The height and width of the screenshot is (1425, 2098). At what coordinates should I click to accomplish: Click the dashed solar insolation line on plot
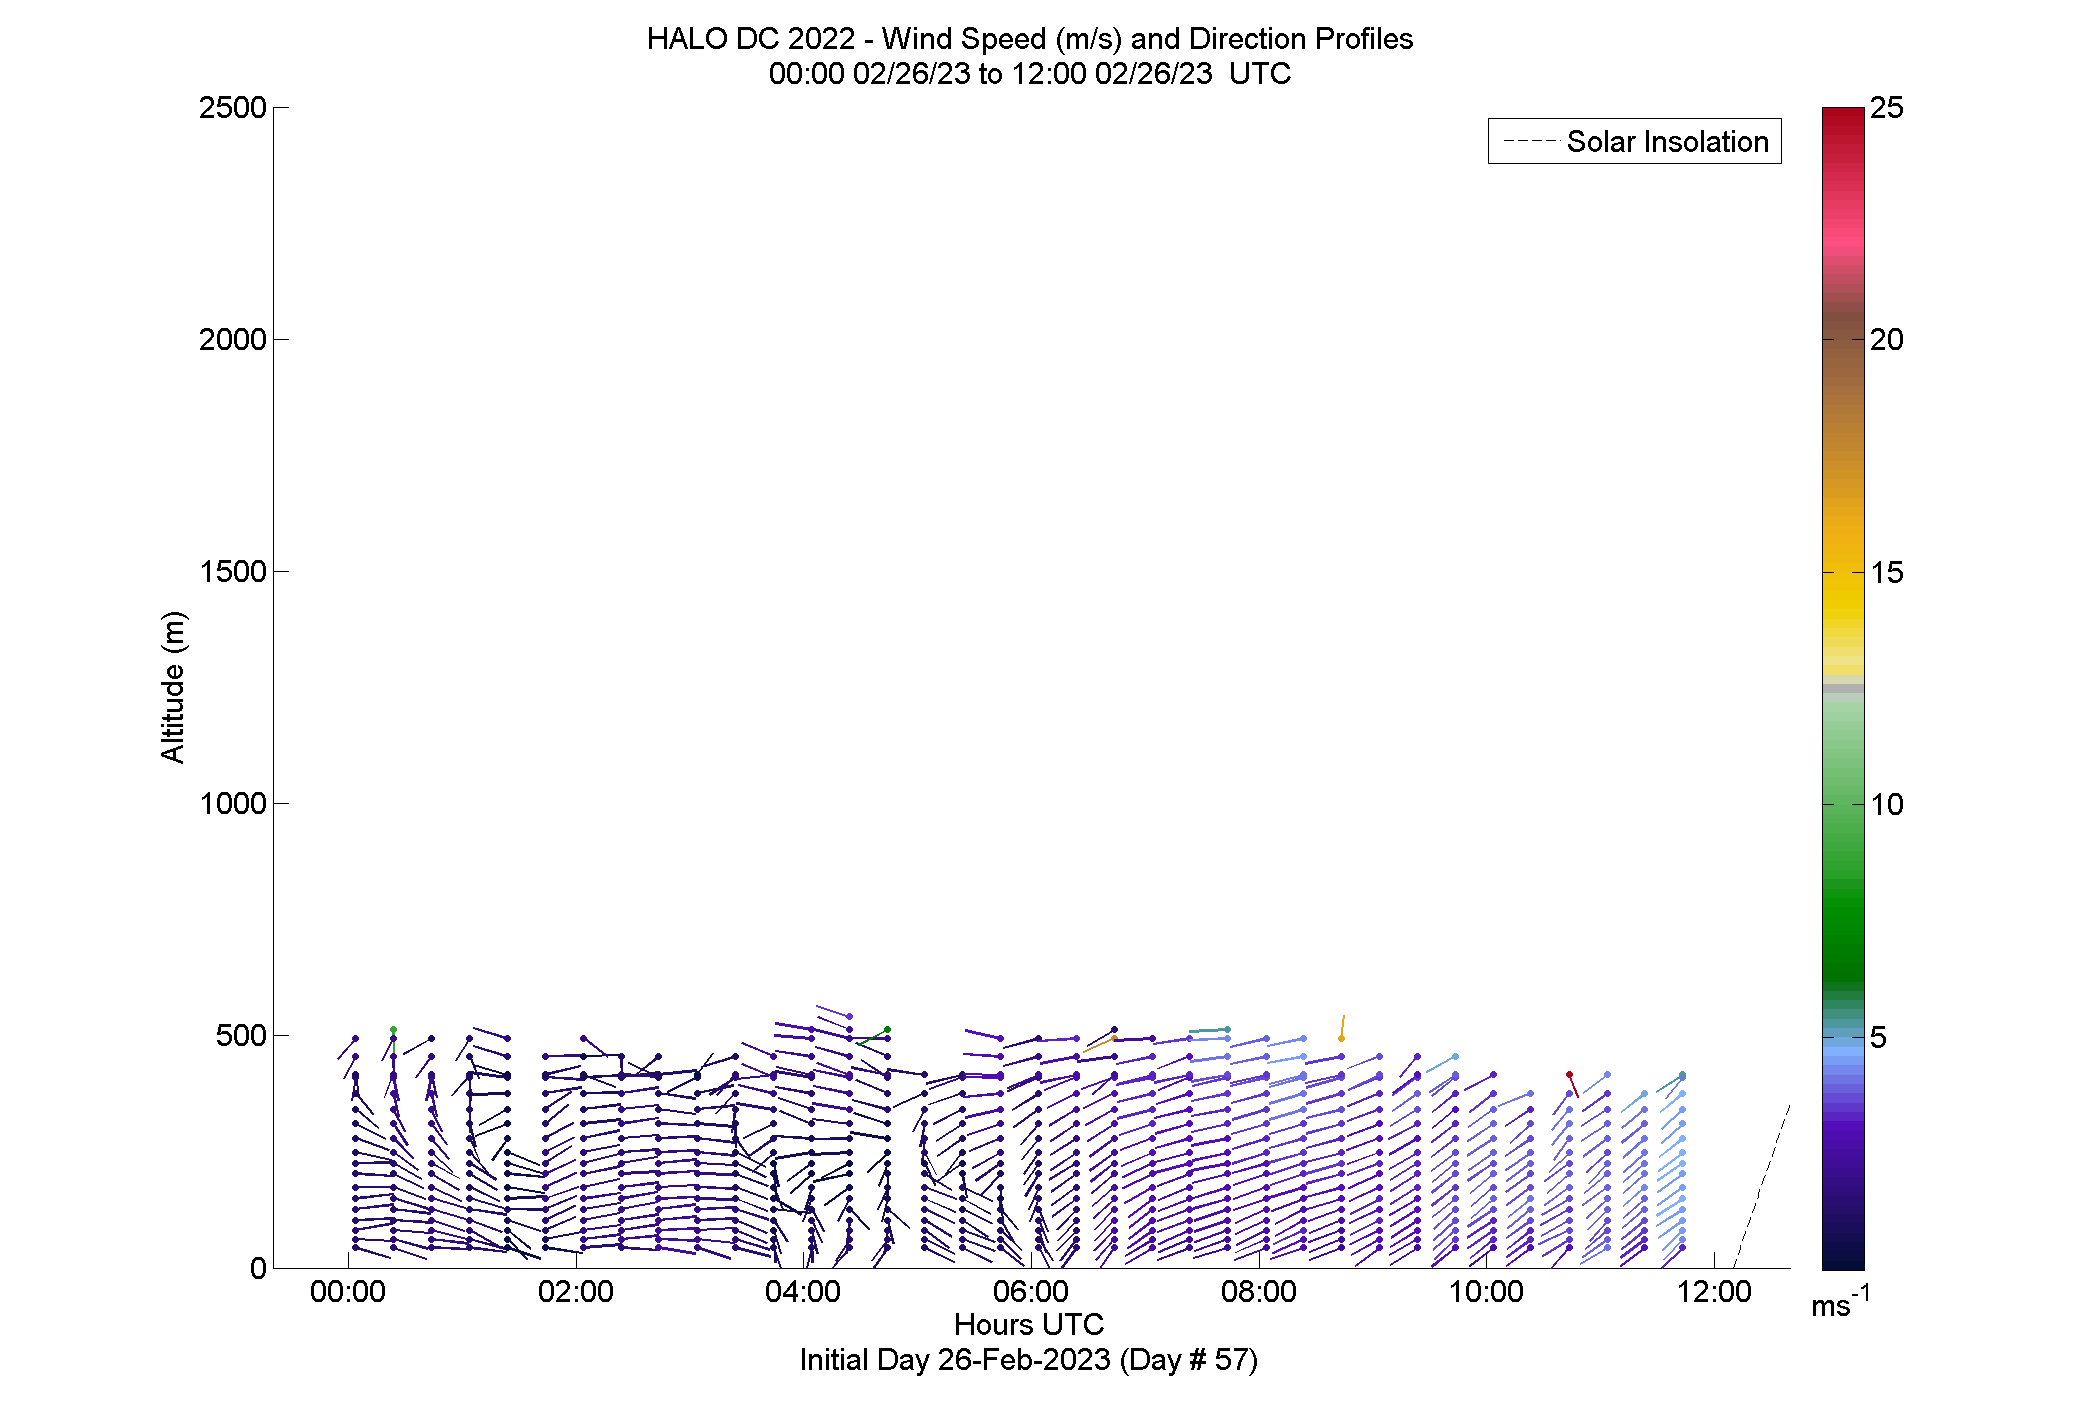(1761, 1186)
